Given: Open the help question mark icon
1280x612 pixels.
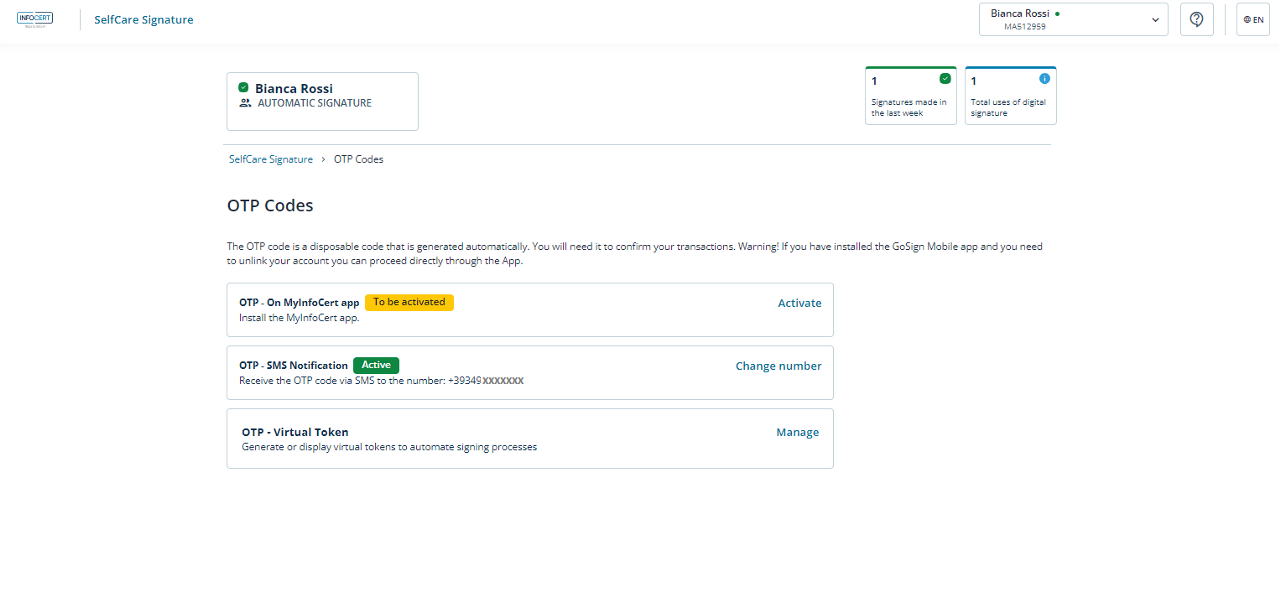Looking at the screenshot, I should (x=1197, y=19).
